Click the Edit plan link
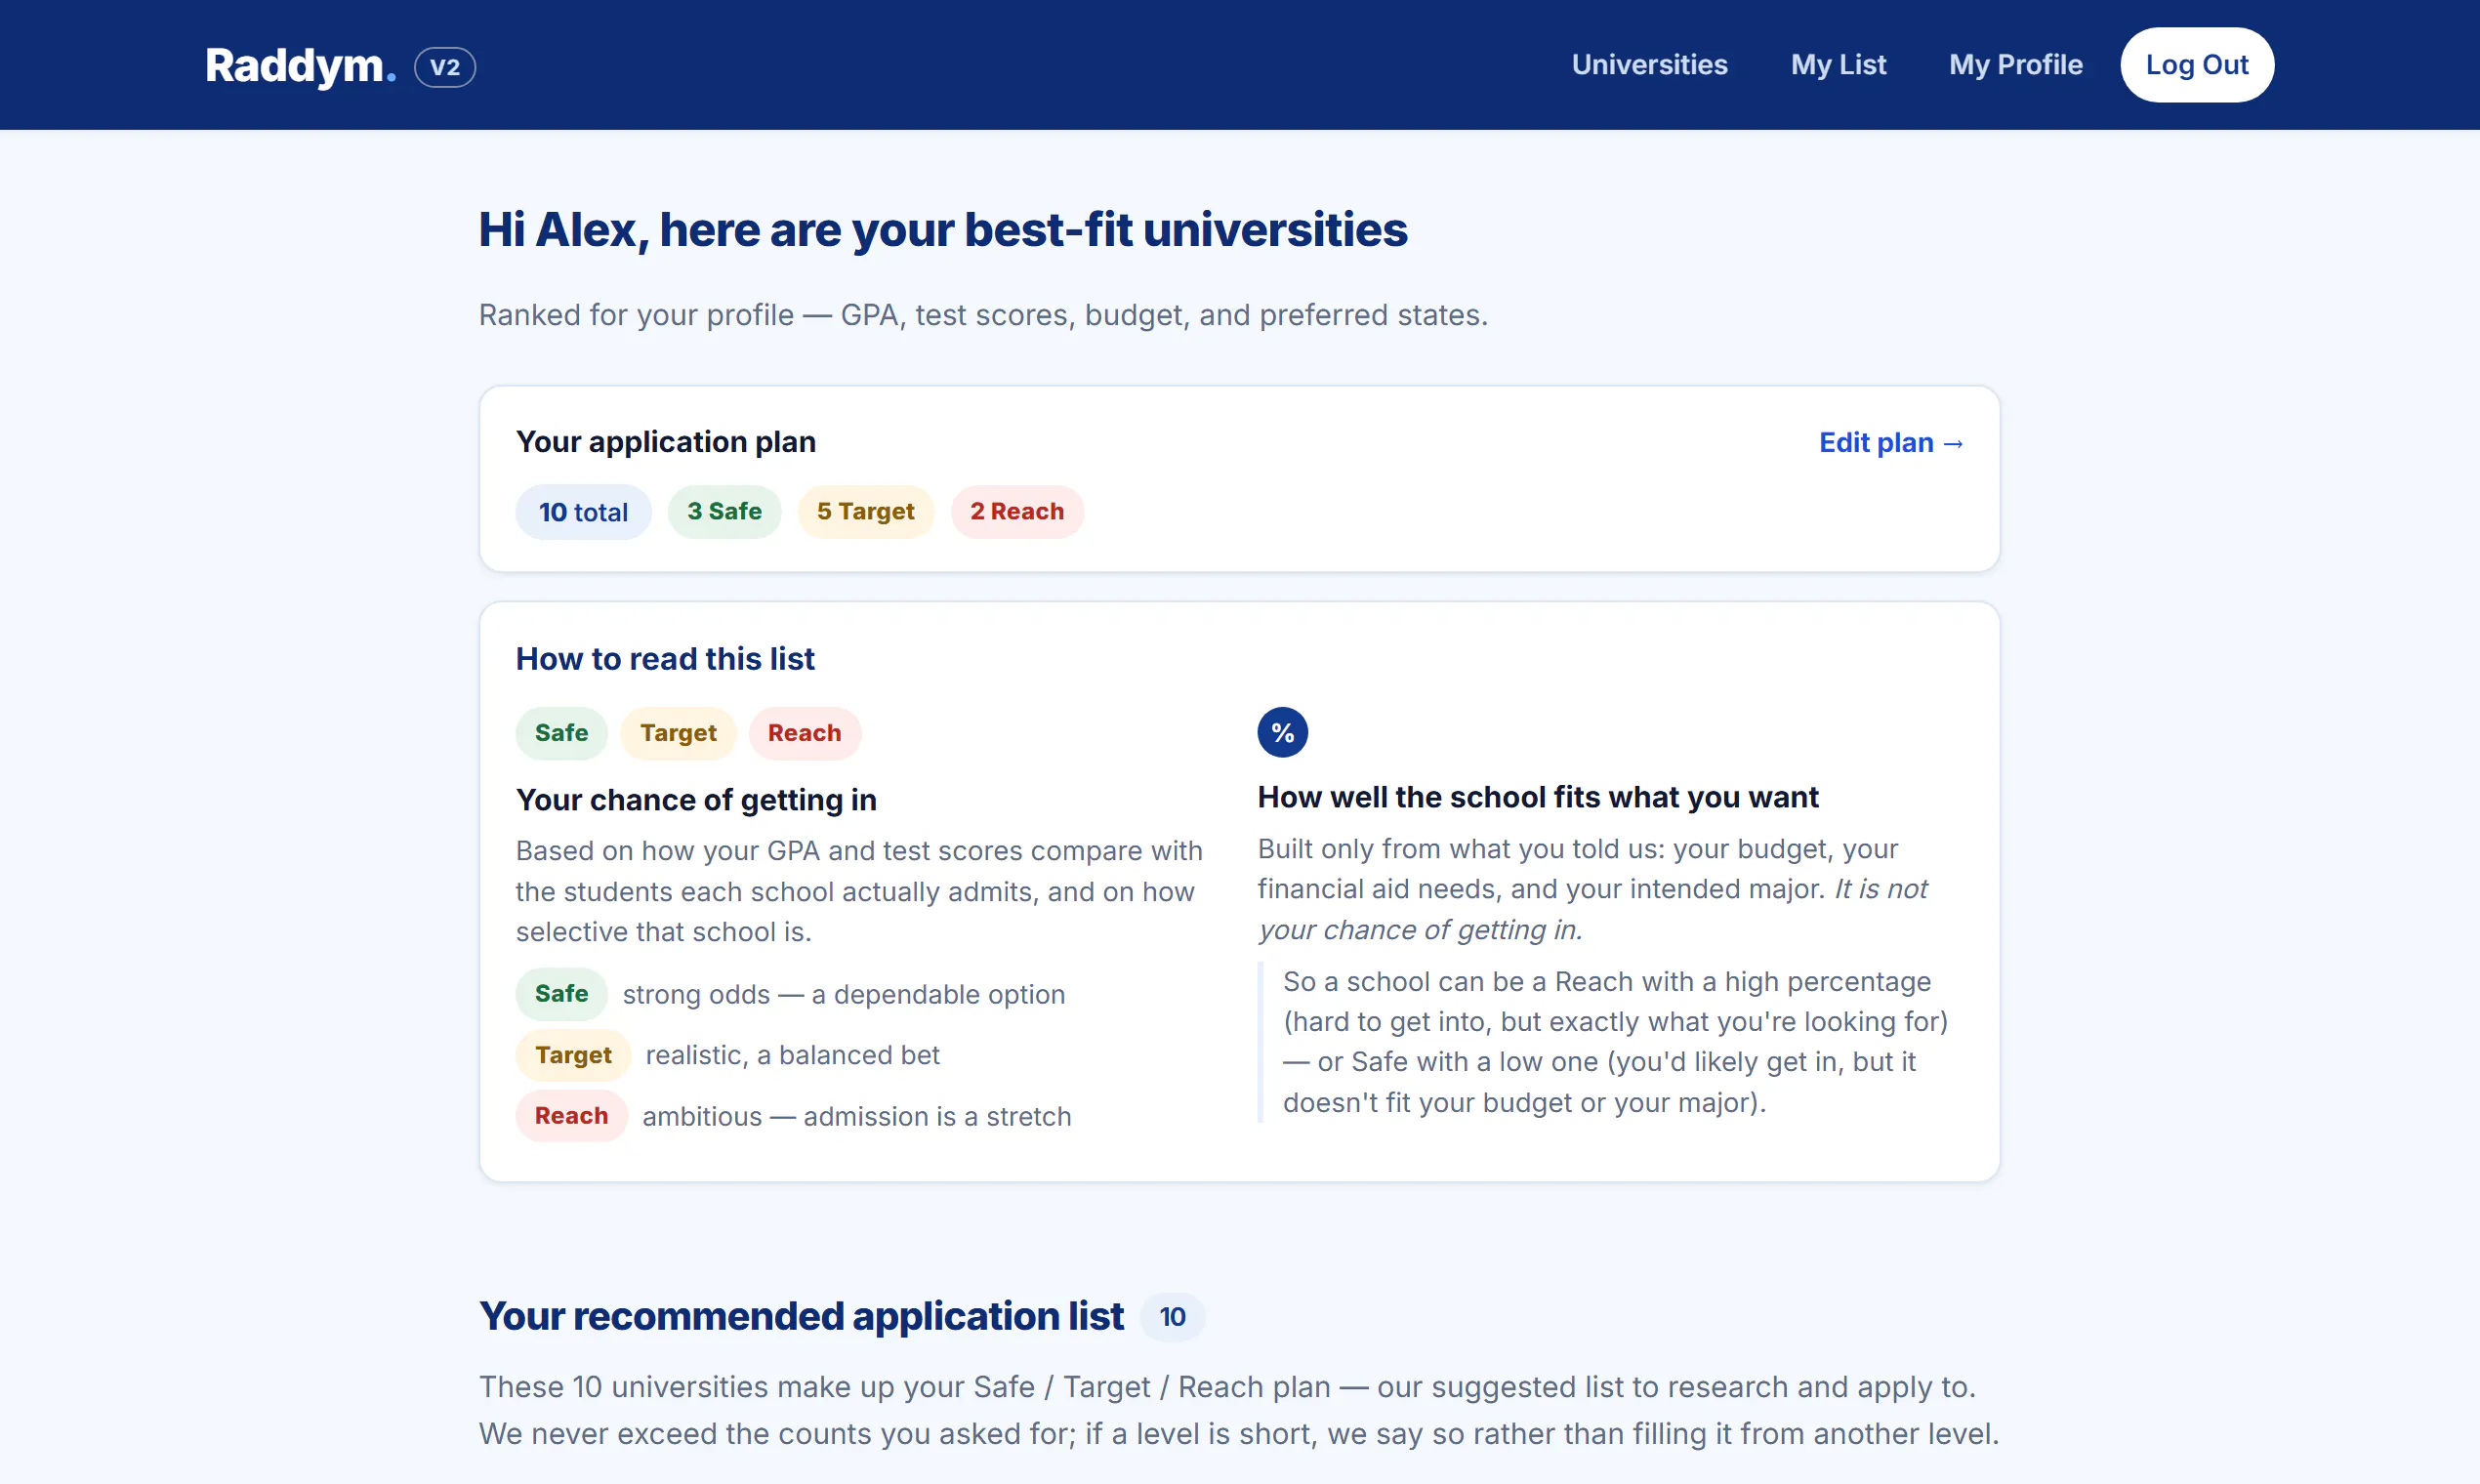Image resolution: width=2480 pixels, height=1484 pixels. (1891, 442)
